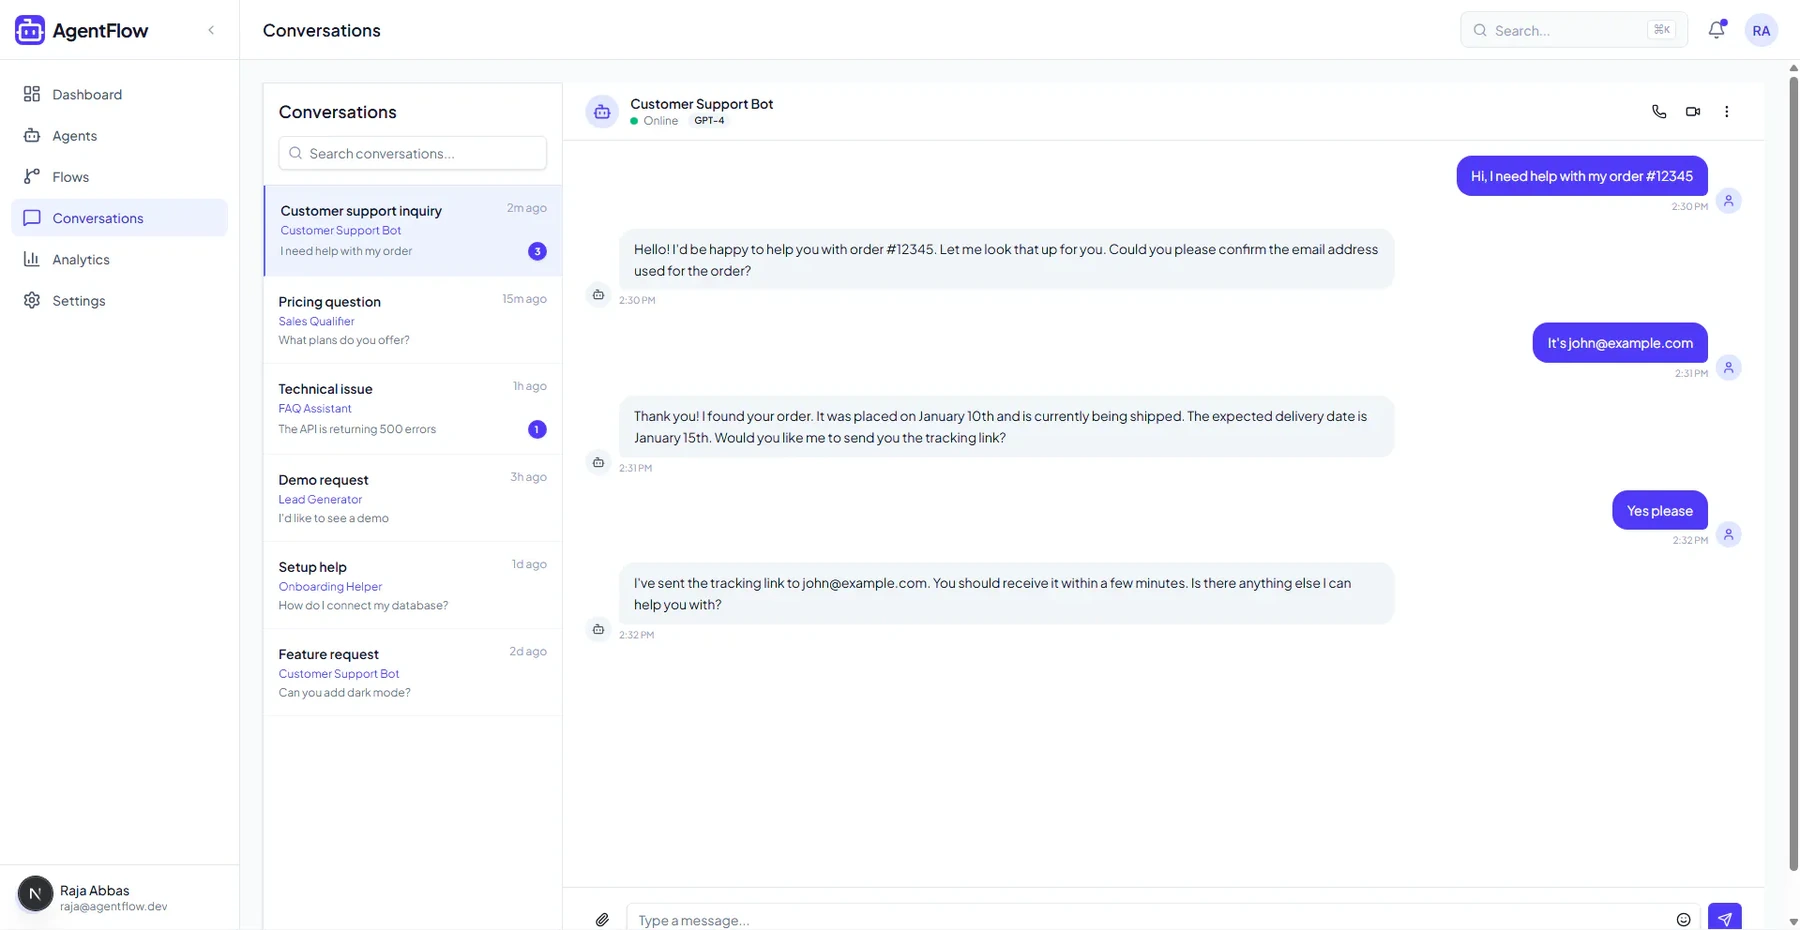
Task: Click the Customer Support Bot chat title
Action: pyautogui.click(x=701, y=103)
